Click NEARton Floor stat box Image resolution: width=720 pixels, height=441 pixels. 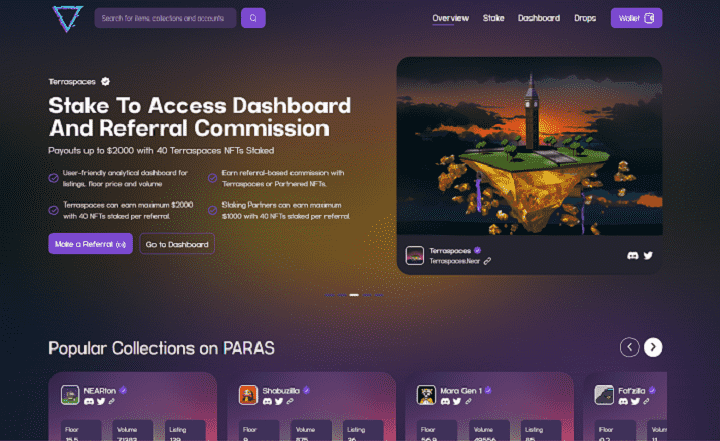tap(81, 430)
